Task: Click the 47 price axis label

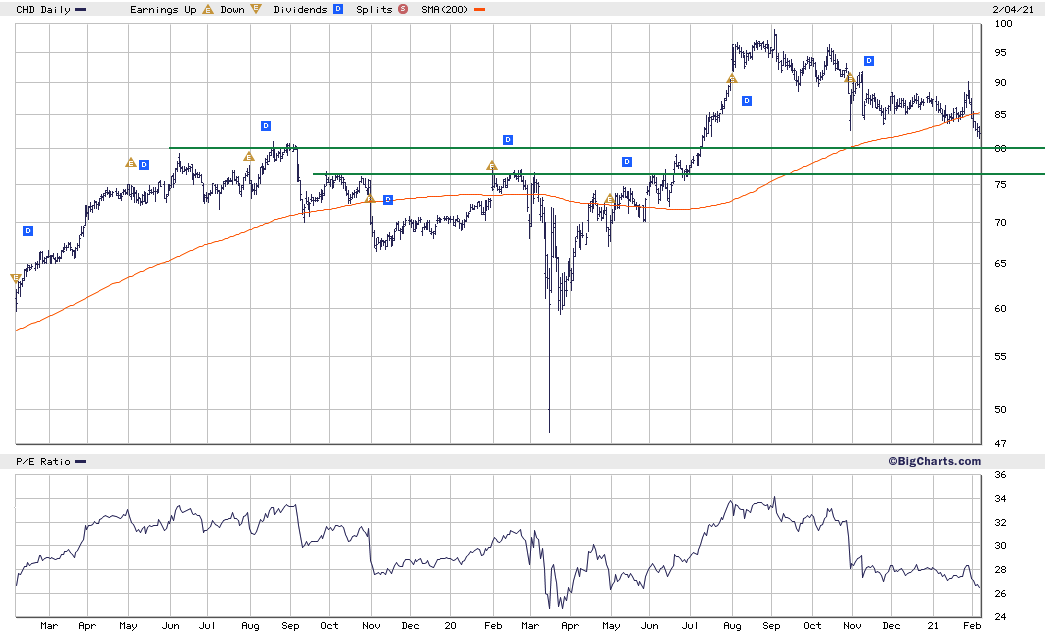Action: click(x=1000, y=443)
